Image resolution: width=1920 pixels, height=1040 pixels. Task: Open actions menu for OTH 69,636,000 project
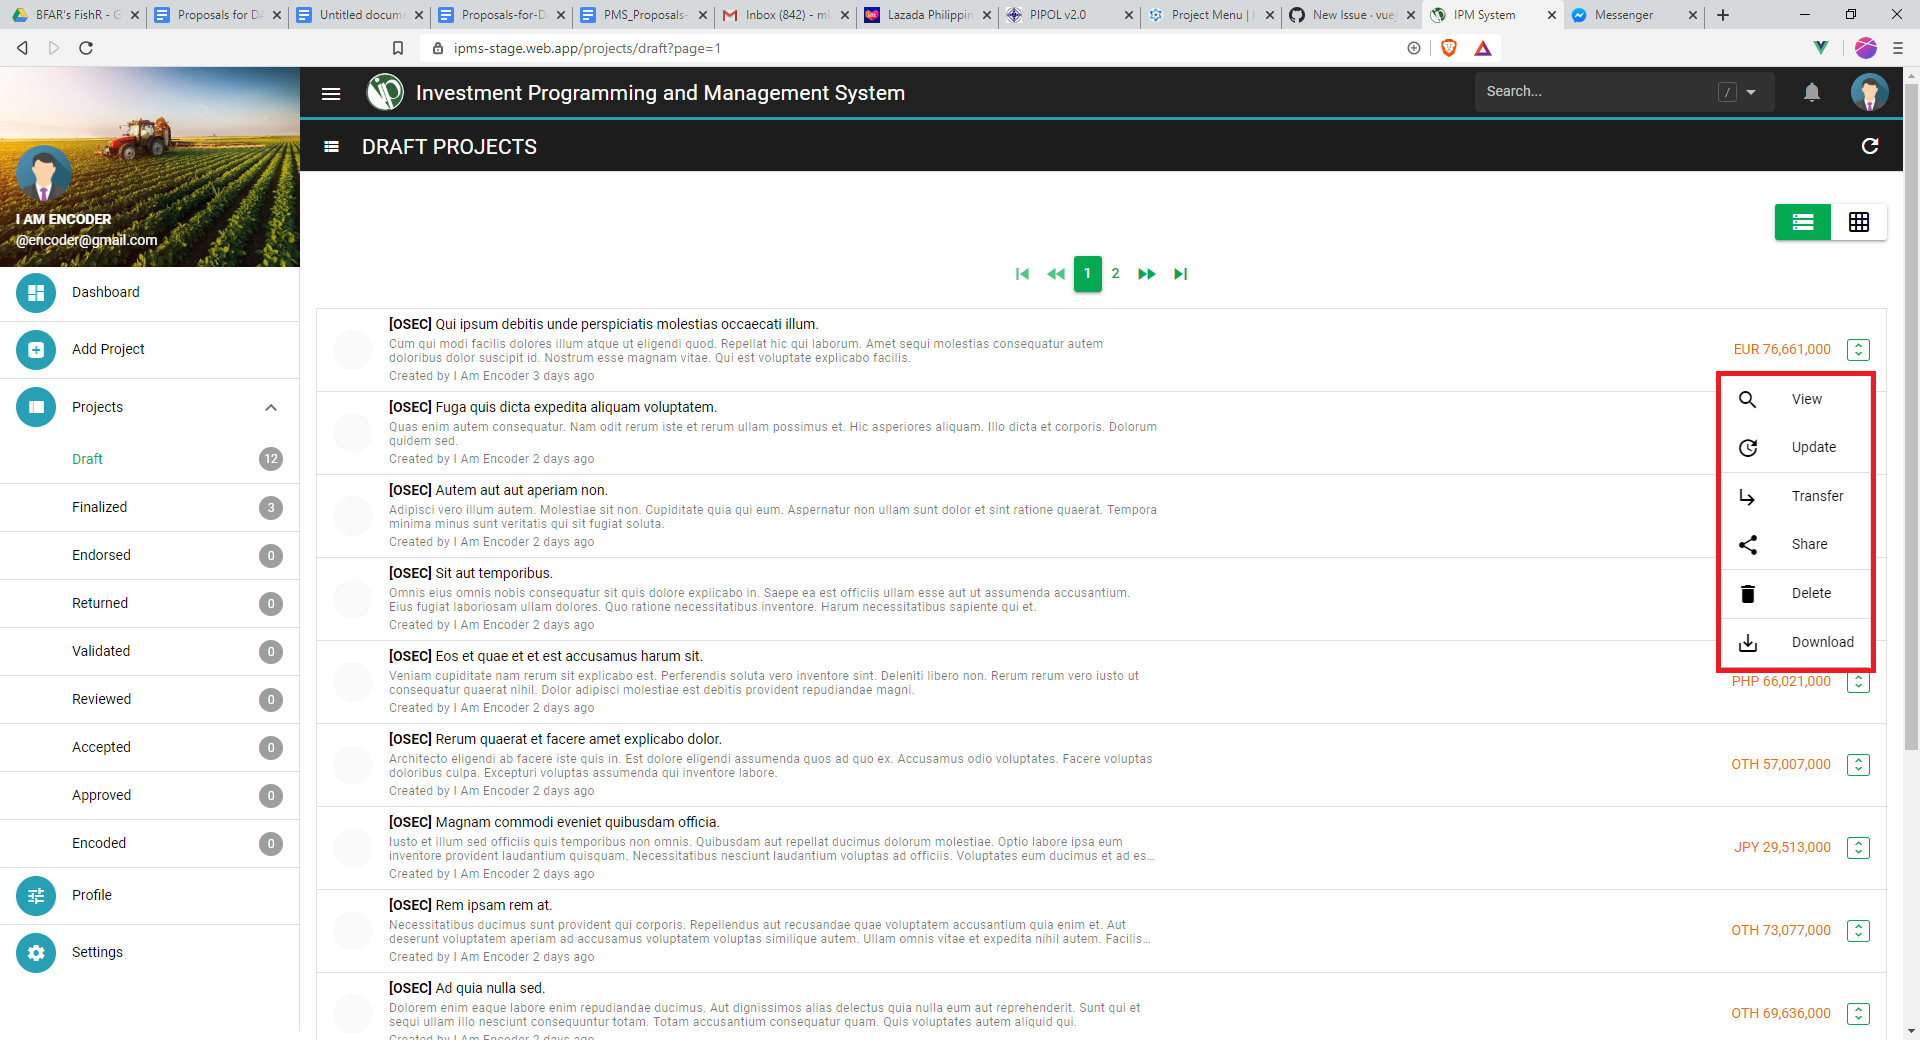pyautogui.click(x=1858, y=1014)
